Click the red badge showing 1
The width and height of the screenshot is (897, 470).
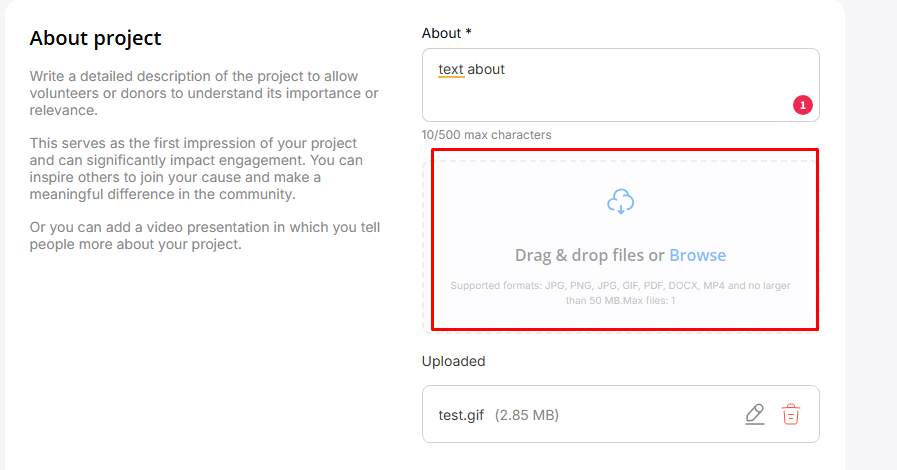point(802,104)
